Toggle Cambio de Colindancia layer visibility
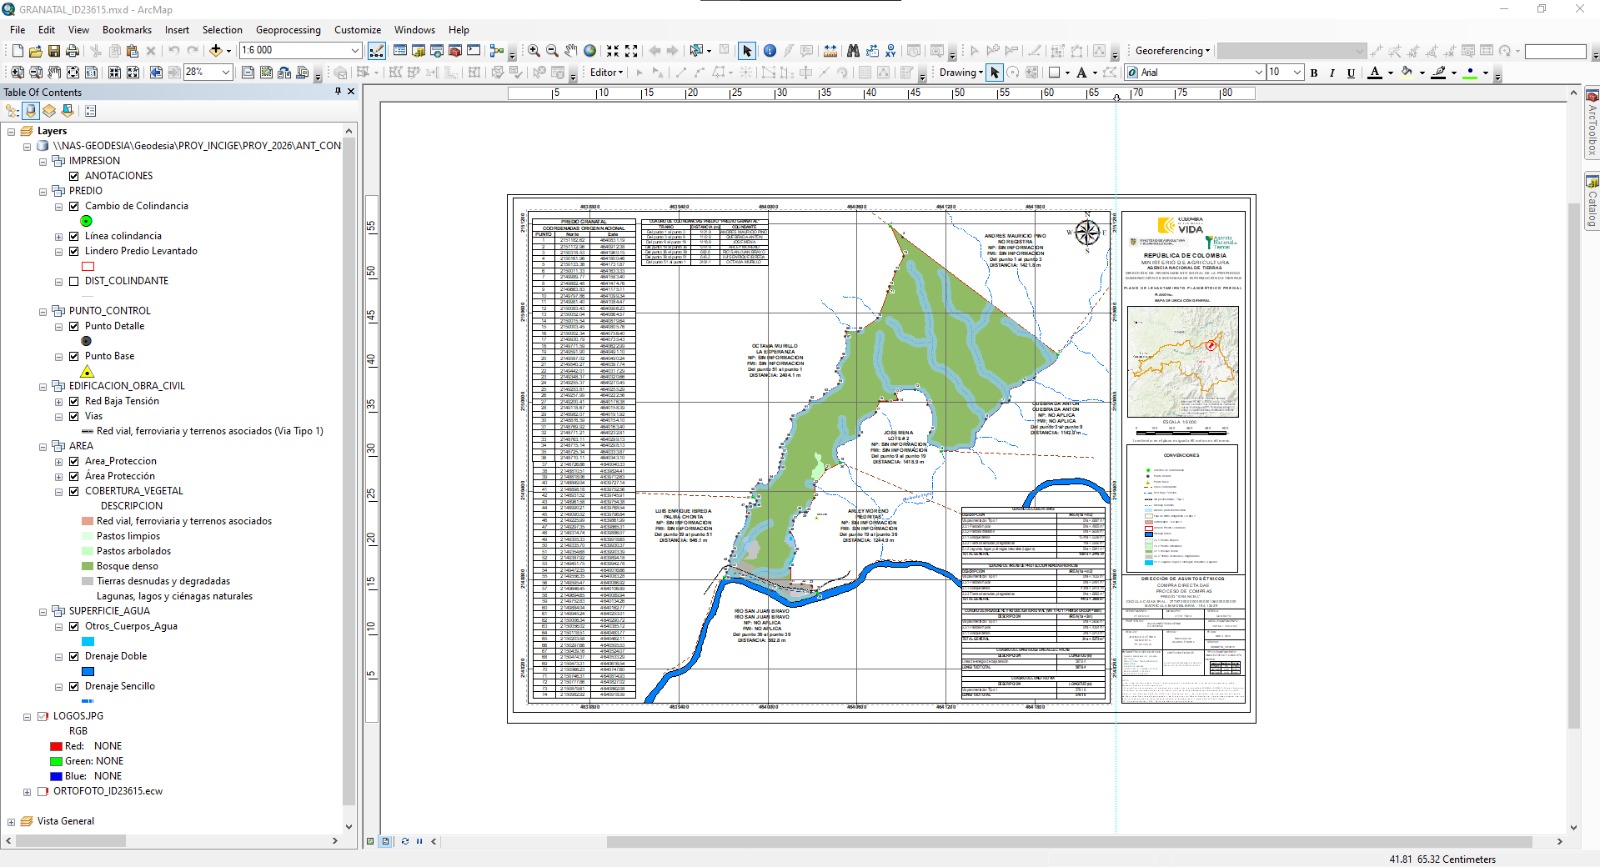 74,206
